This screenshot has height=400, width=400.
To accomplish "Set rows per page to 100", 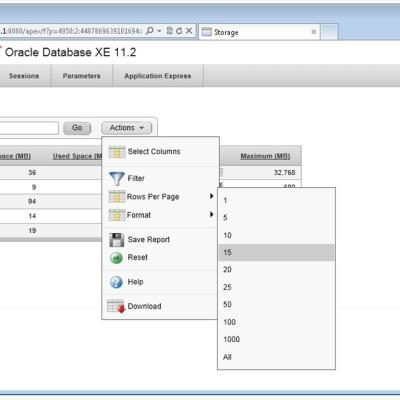I will 276,322.
